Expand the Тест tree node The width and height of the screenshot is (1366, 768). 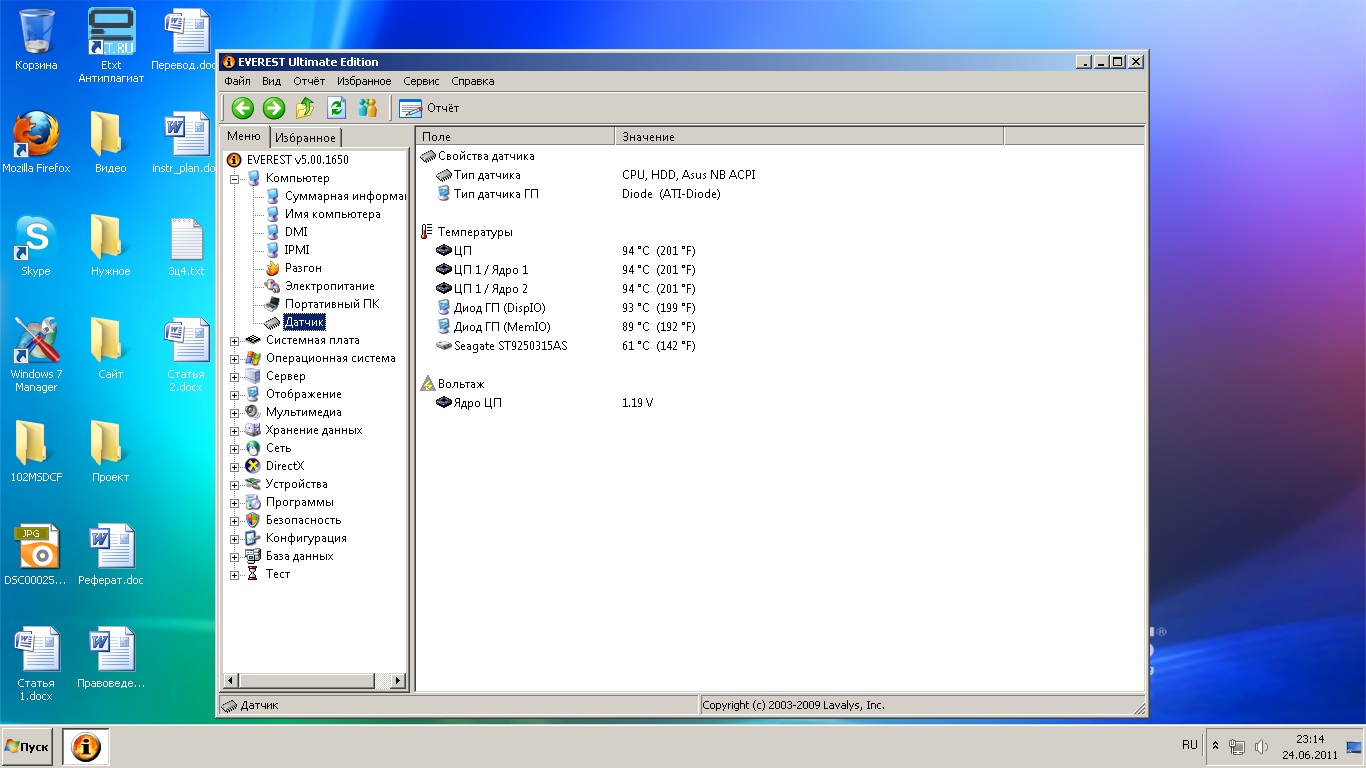pyautogui.click(x=235, y=575)
